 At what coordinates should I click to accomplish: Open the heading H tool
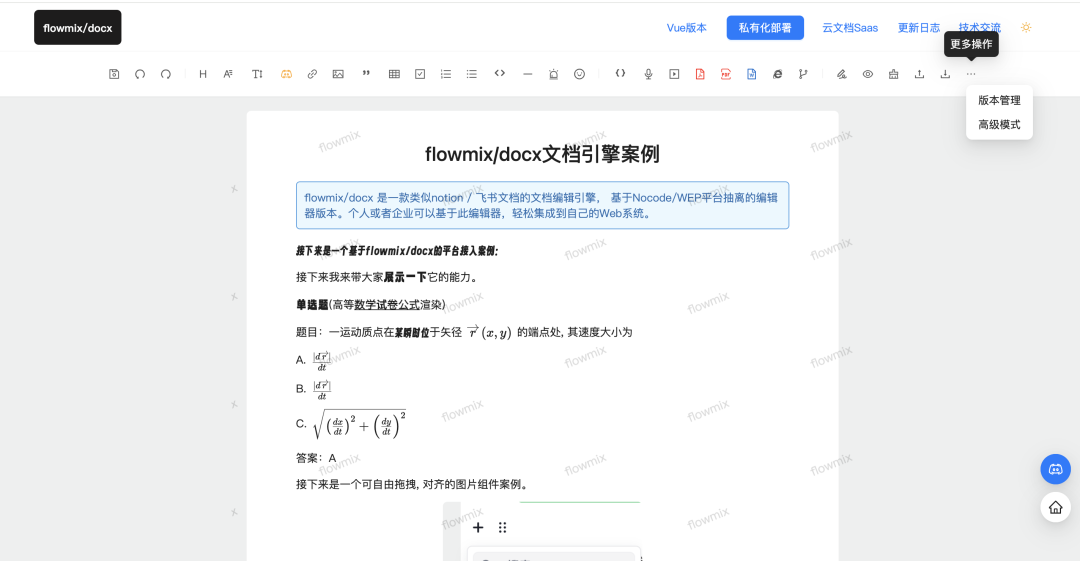tap(202, 74)
